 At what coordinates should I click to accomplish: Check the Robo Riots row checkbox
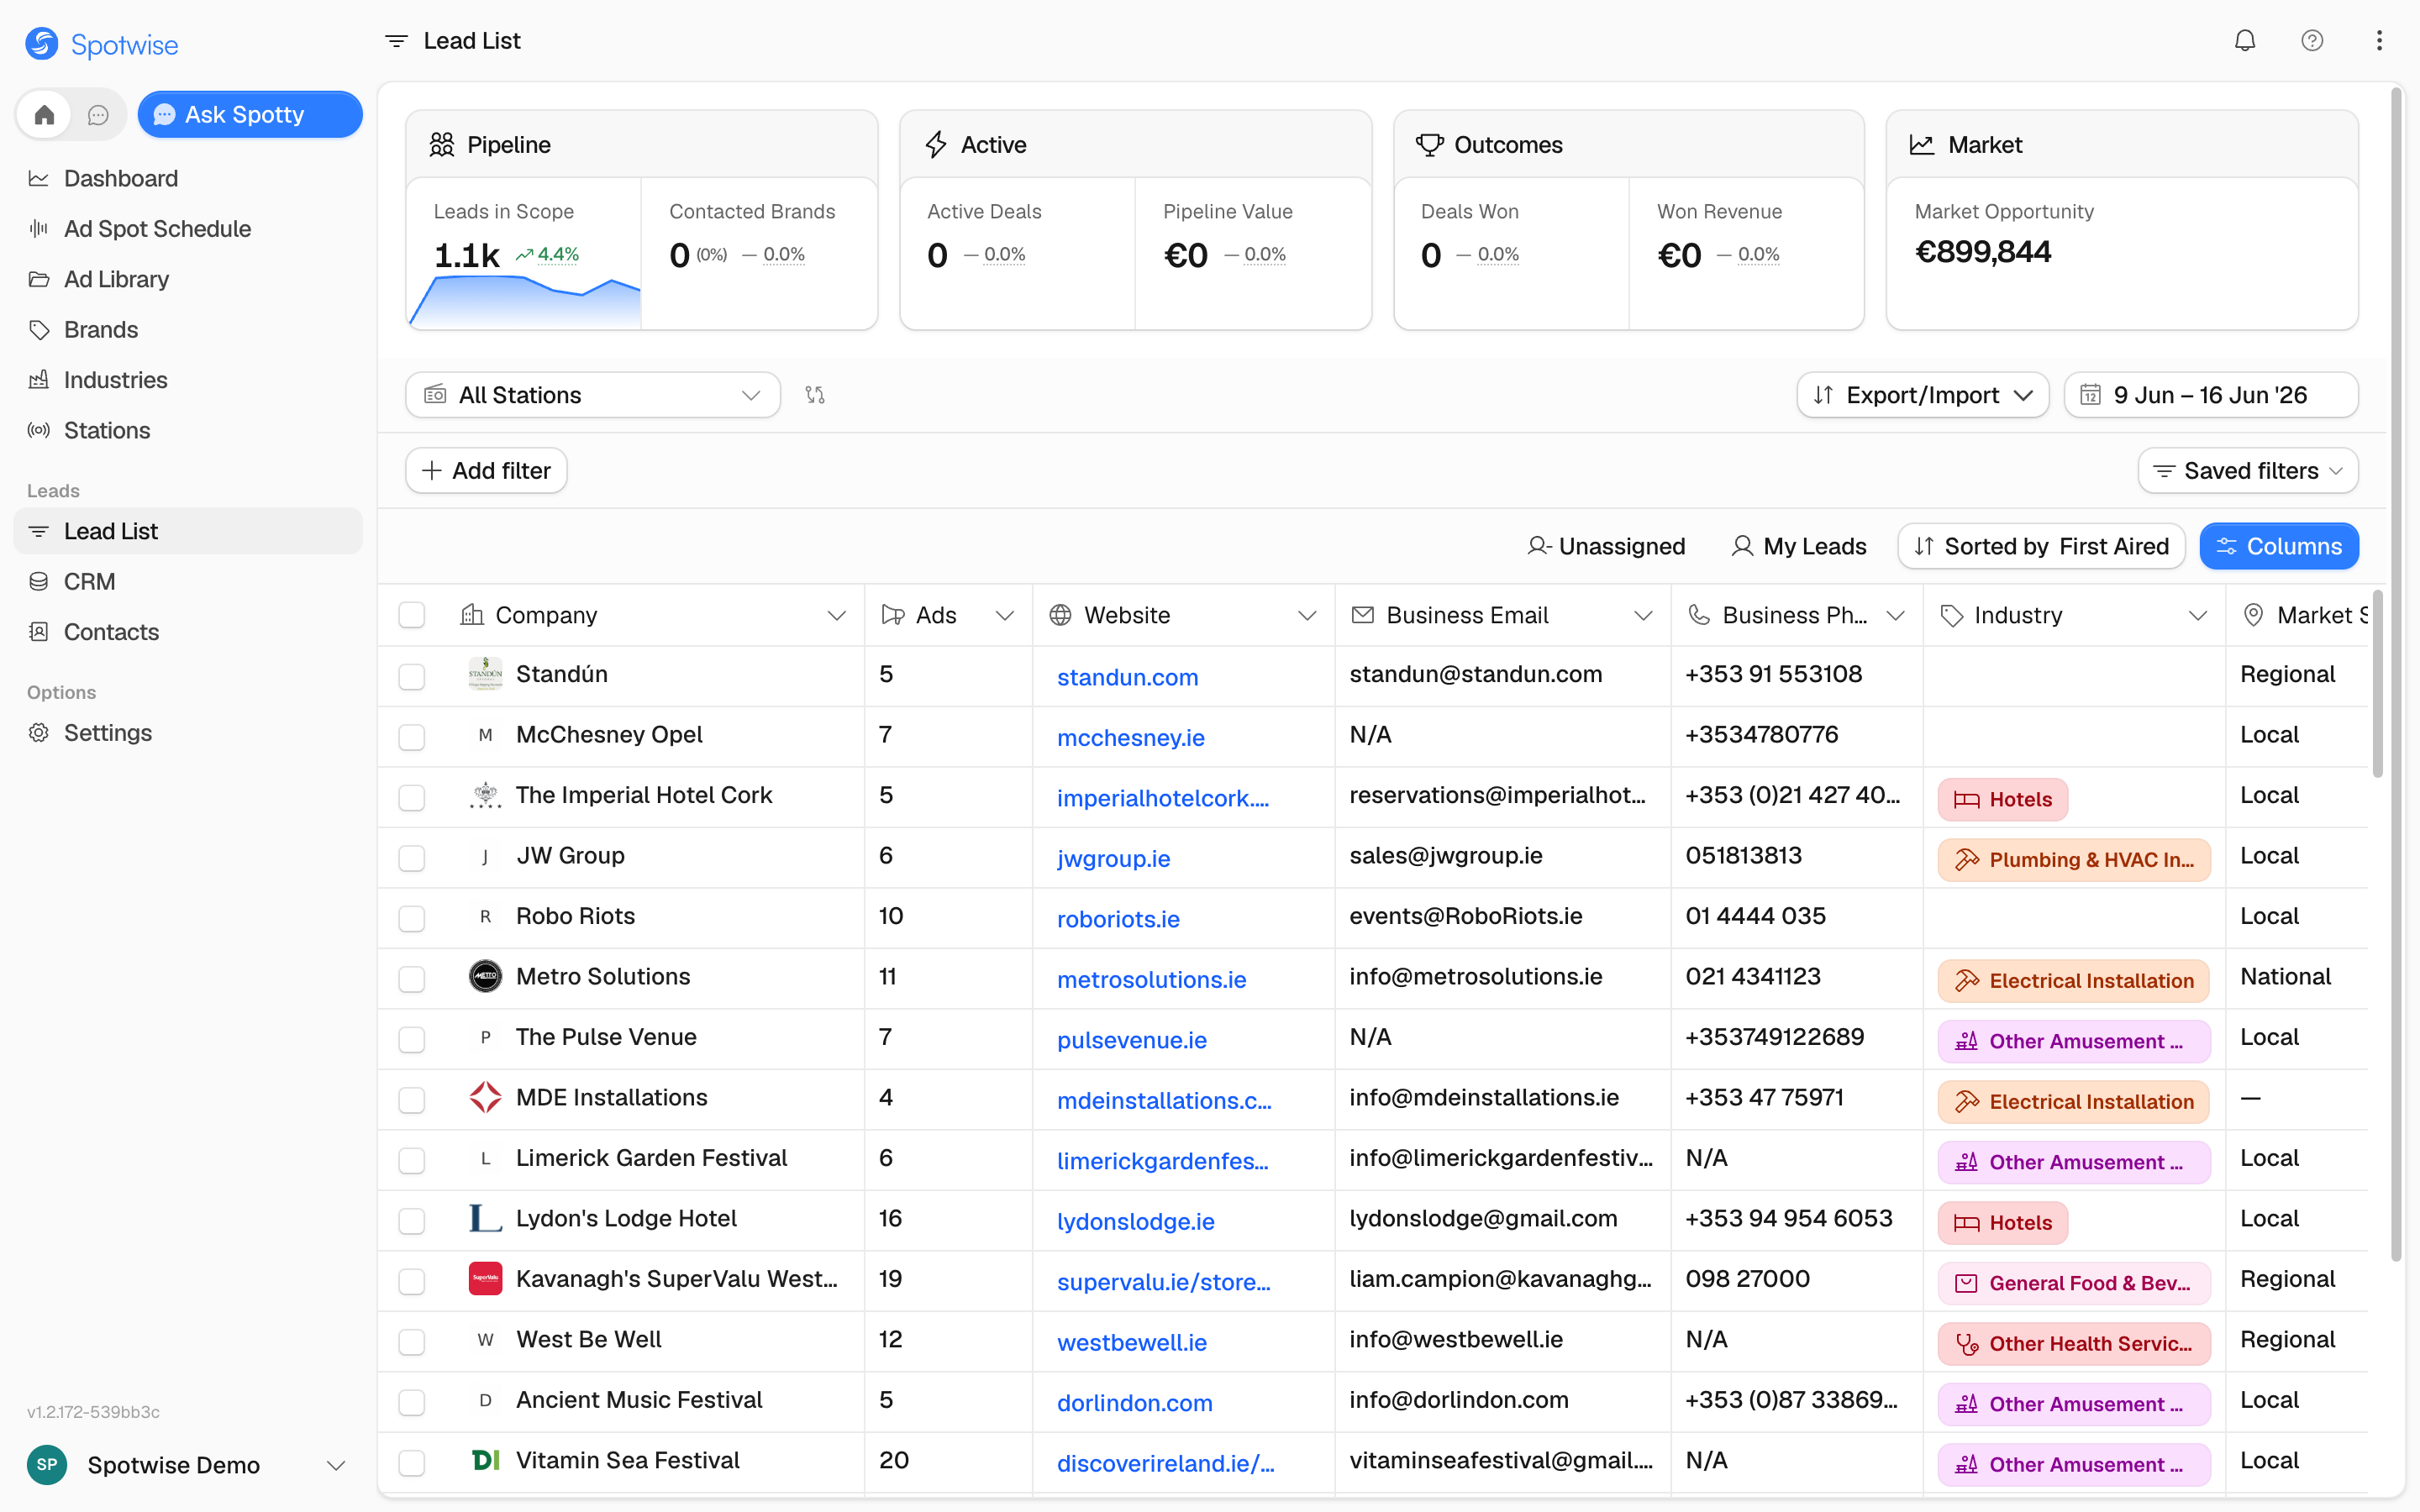point(412,919)
